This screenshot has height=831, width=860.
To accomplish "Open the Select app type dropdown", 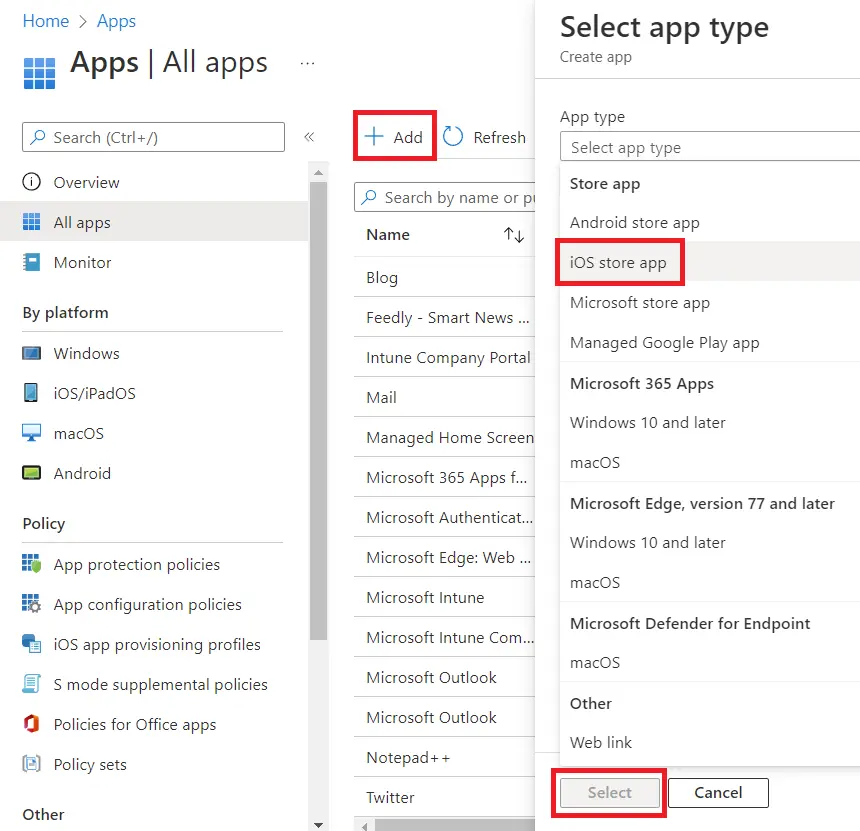I will (710, 147).
